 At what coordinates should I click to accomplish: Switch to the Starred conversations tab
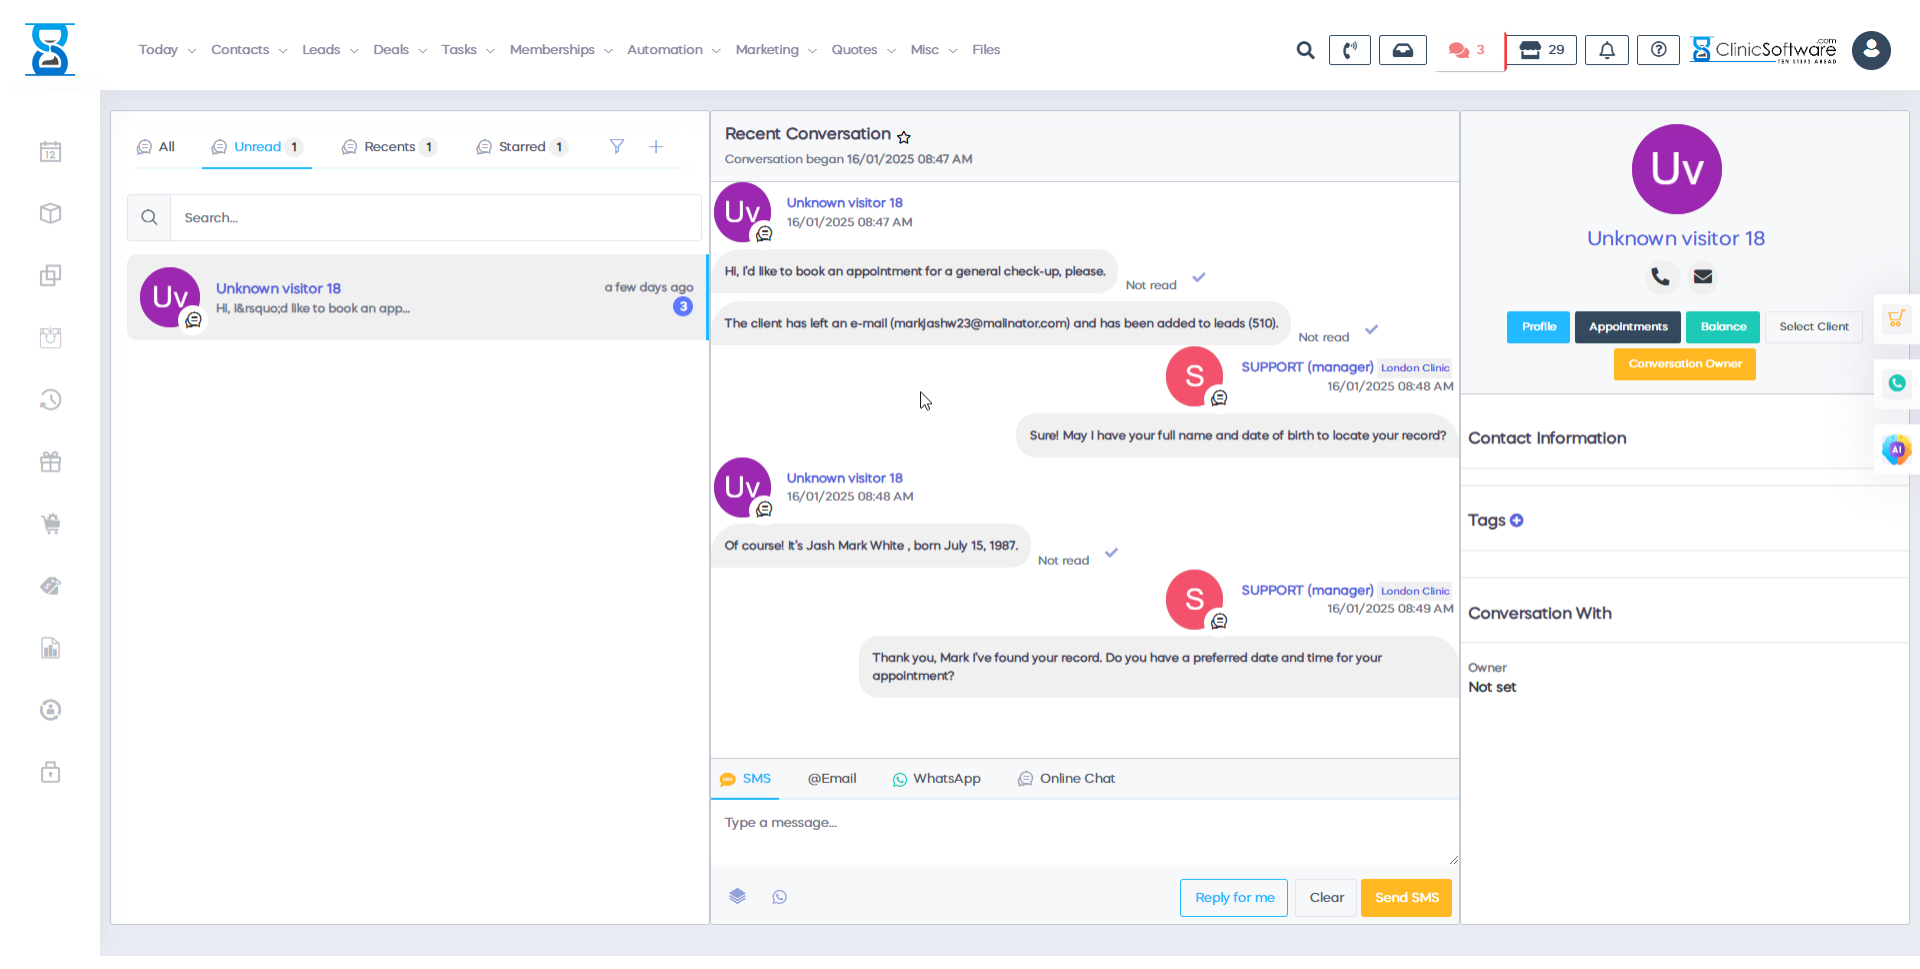coord(522,147)
